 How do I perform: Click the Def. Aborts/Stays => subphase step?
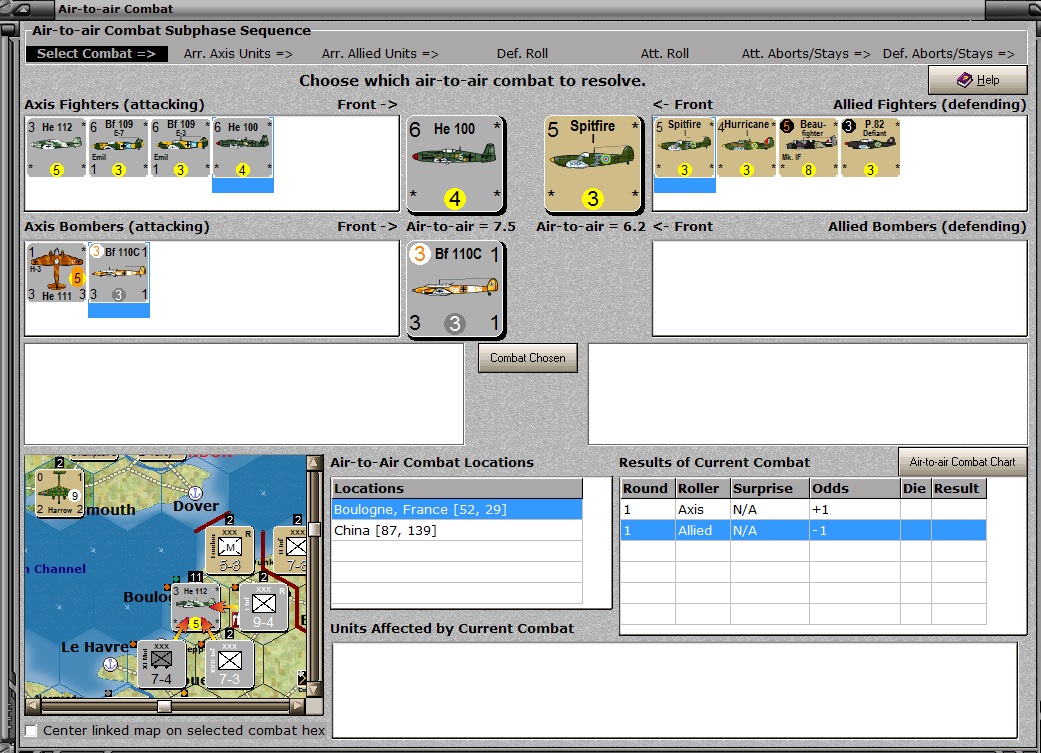[x=949, y=54]
